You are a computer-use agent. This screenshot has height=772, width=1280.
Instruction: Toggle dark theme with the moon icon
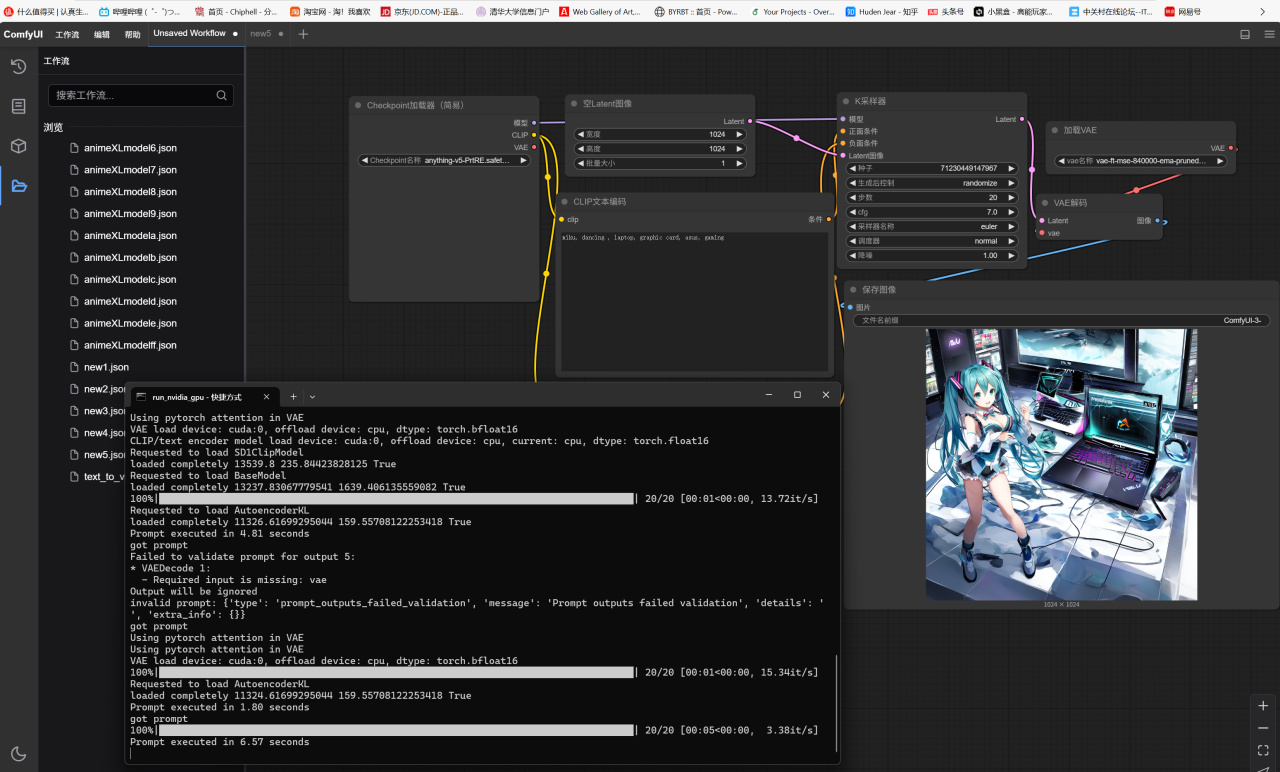click(18, 753)
